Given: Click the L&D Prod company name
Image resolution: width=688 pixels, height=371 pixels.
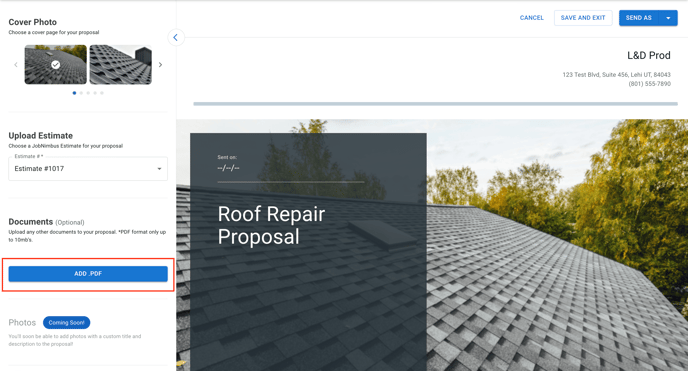Looking at the screenshot, I should pyautogui.click(x=649, y=56).
